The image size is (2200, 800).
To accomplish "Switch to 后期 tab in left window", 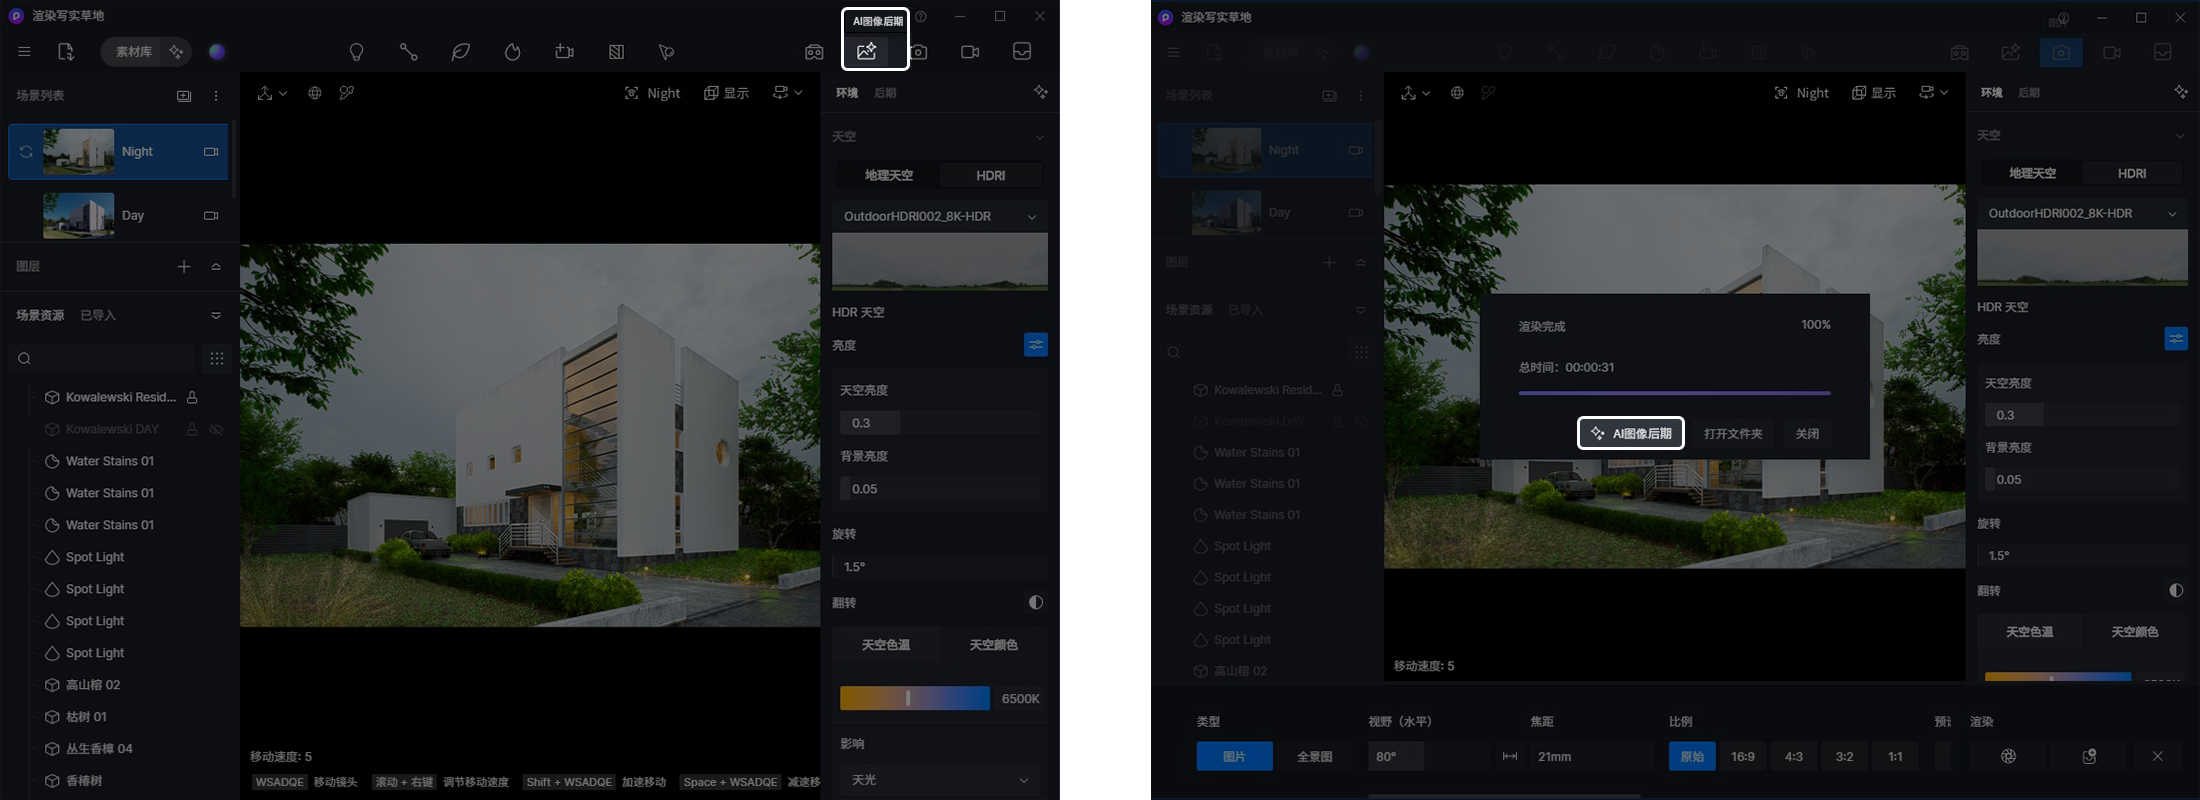I will click(885, 93).
